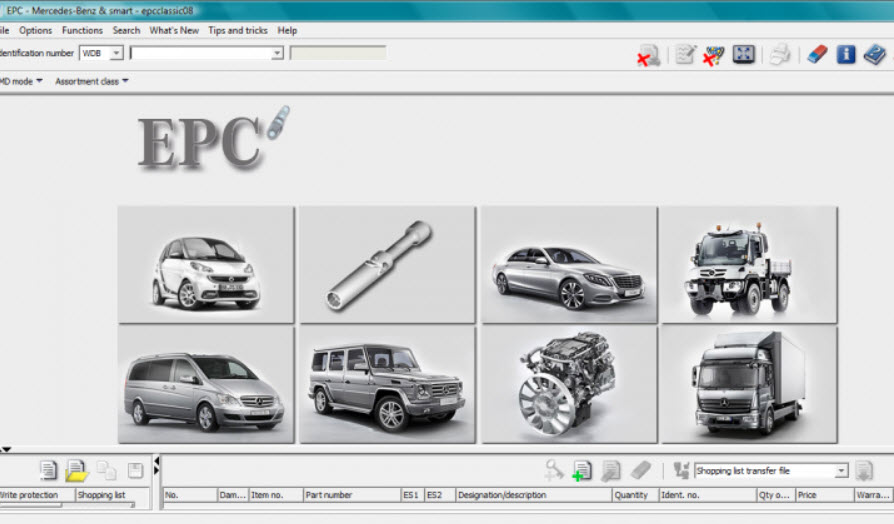
Task: Click the save floppy disk icon
Action: 135,470
